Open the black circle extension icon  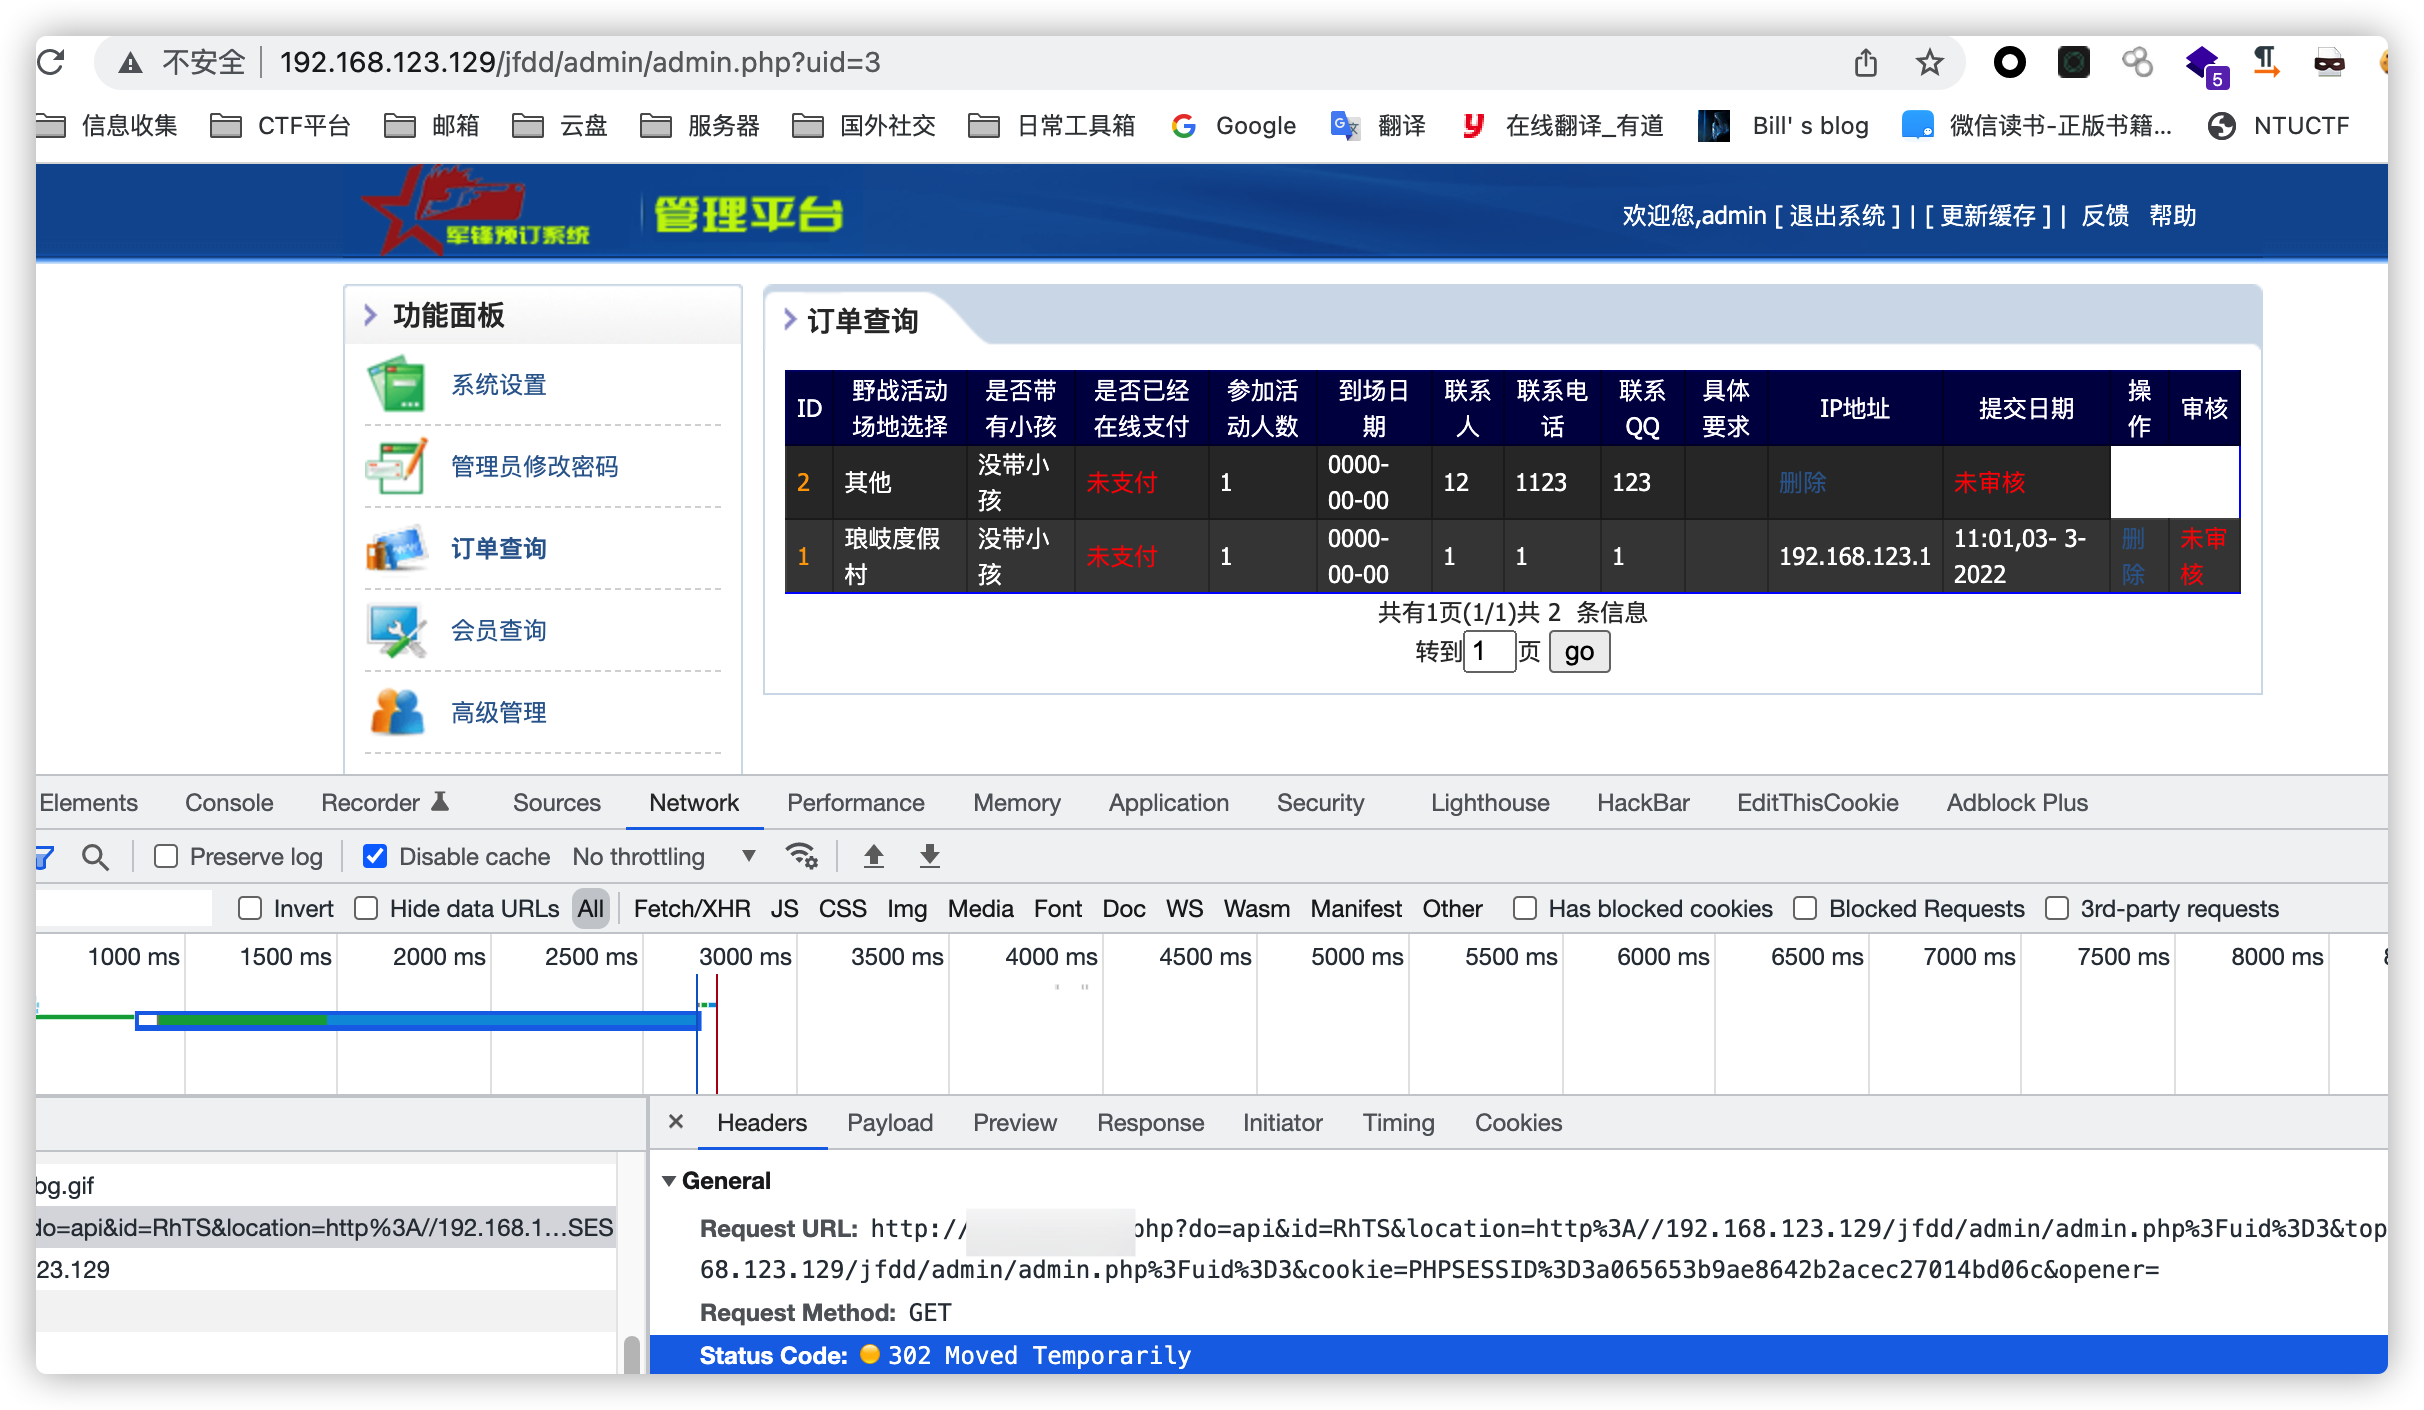point(2009,62)
